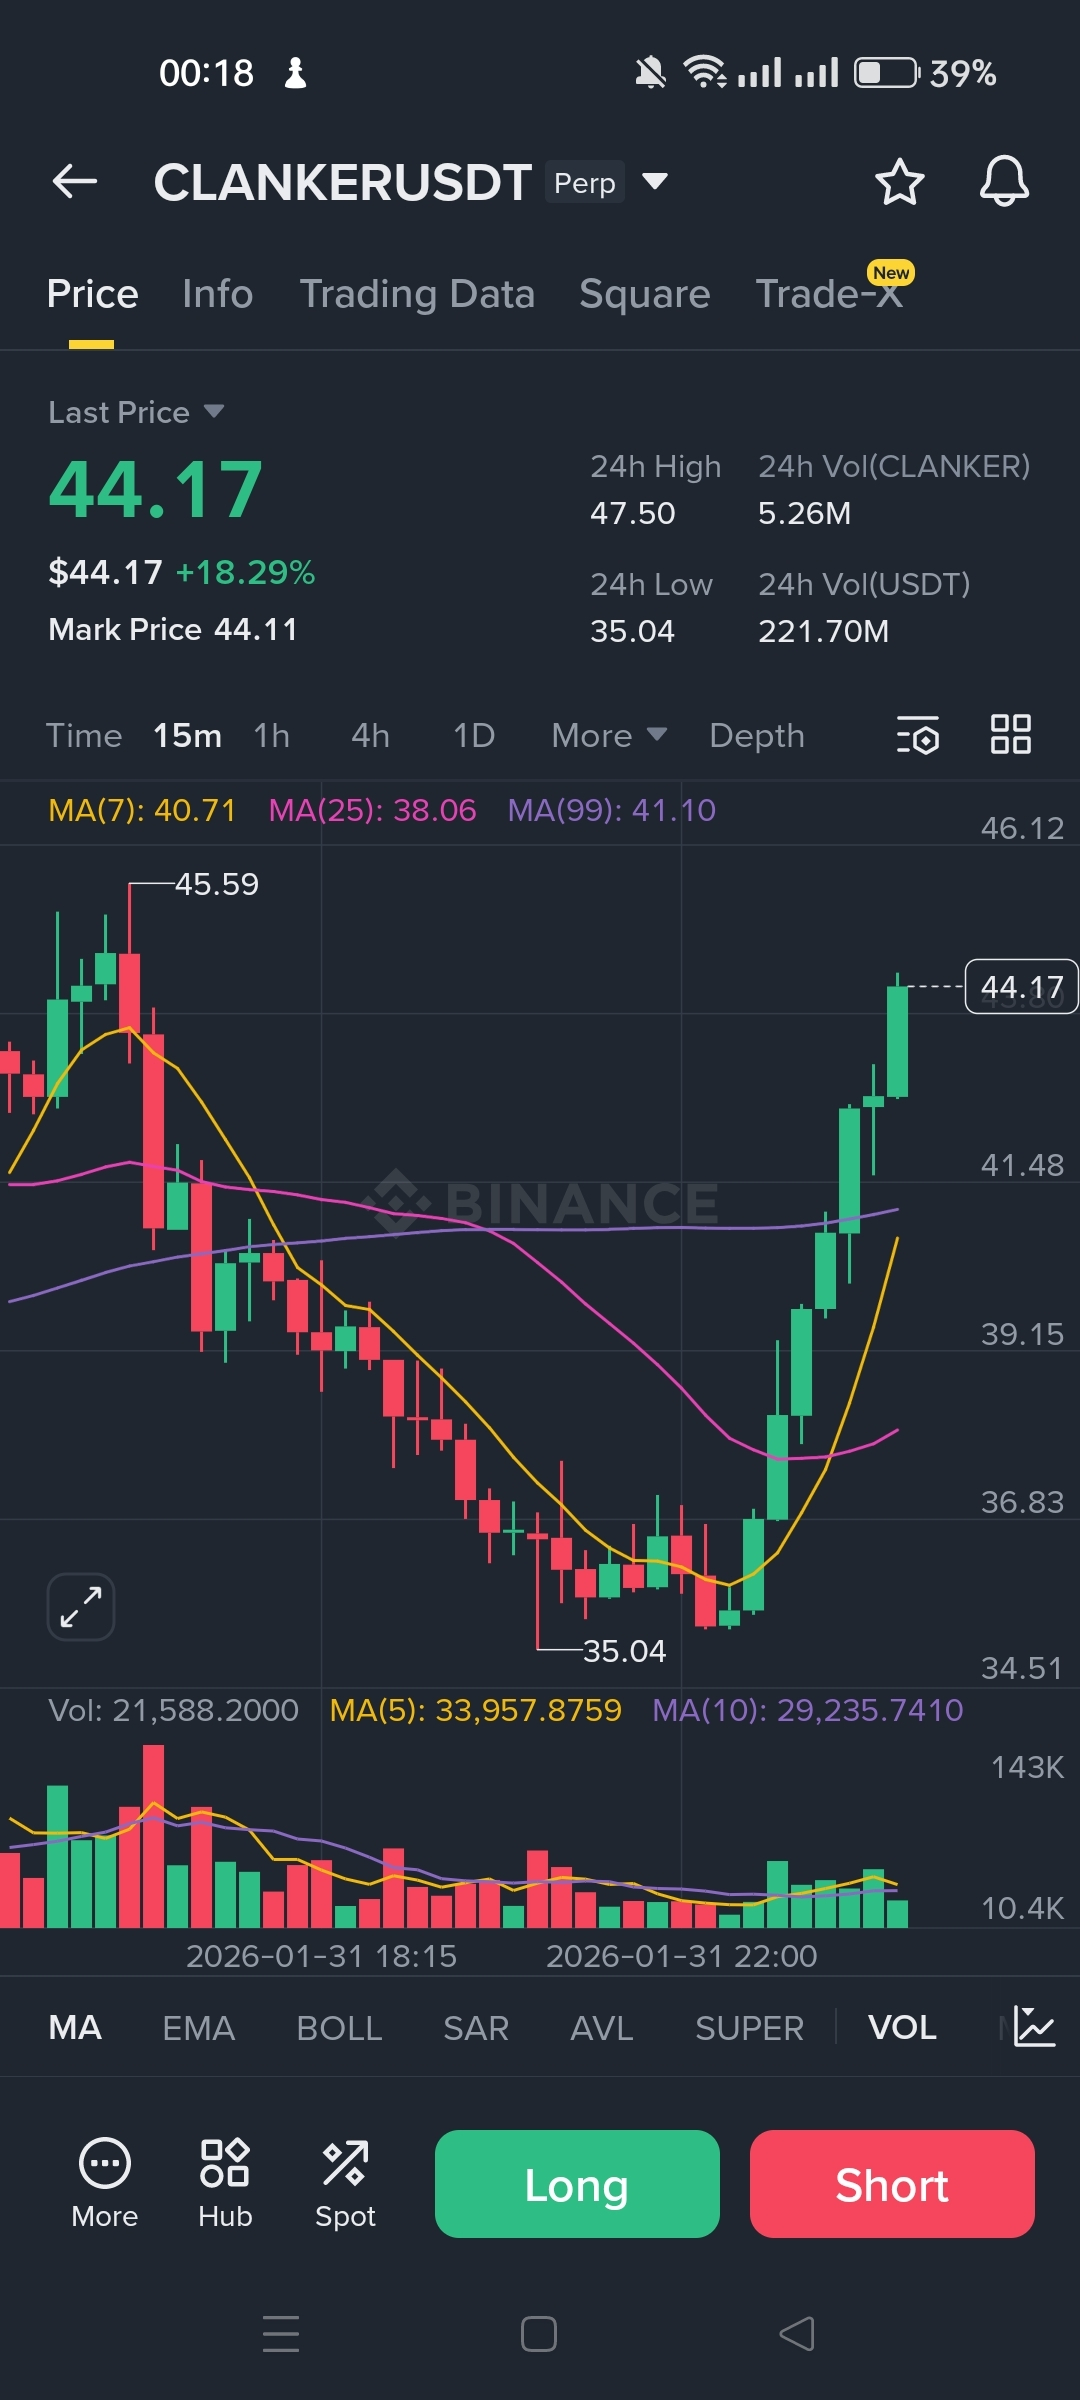Tap the MA(99): 41.10 legend
The image size is (1080, 2400).
(612, 810)
